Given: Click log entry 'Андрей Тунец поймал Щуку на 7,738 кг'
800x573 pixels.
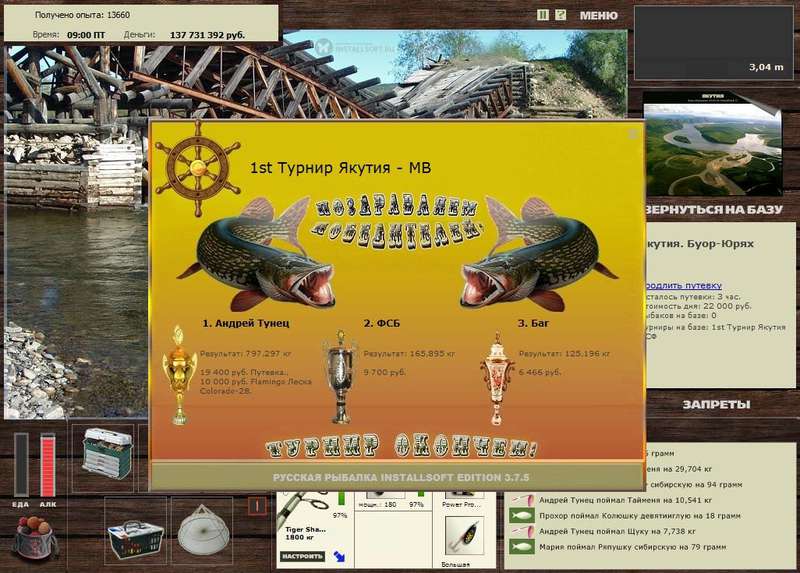Looking at the screenshot, I should pyautogui.click(x=617, y=531).
